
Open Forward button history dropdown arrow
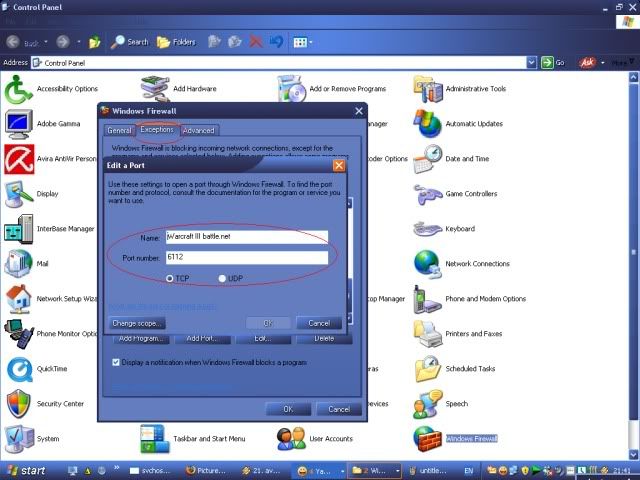(x=78, y=42)
